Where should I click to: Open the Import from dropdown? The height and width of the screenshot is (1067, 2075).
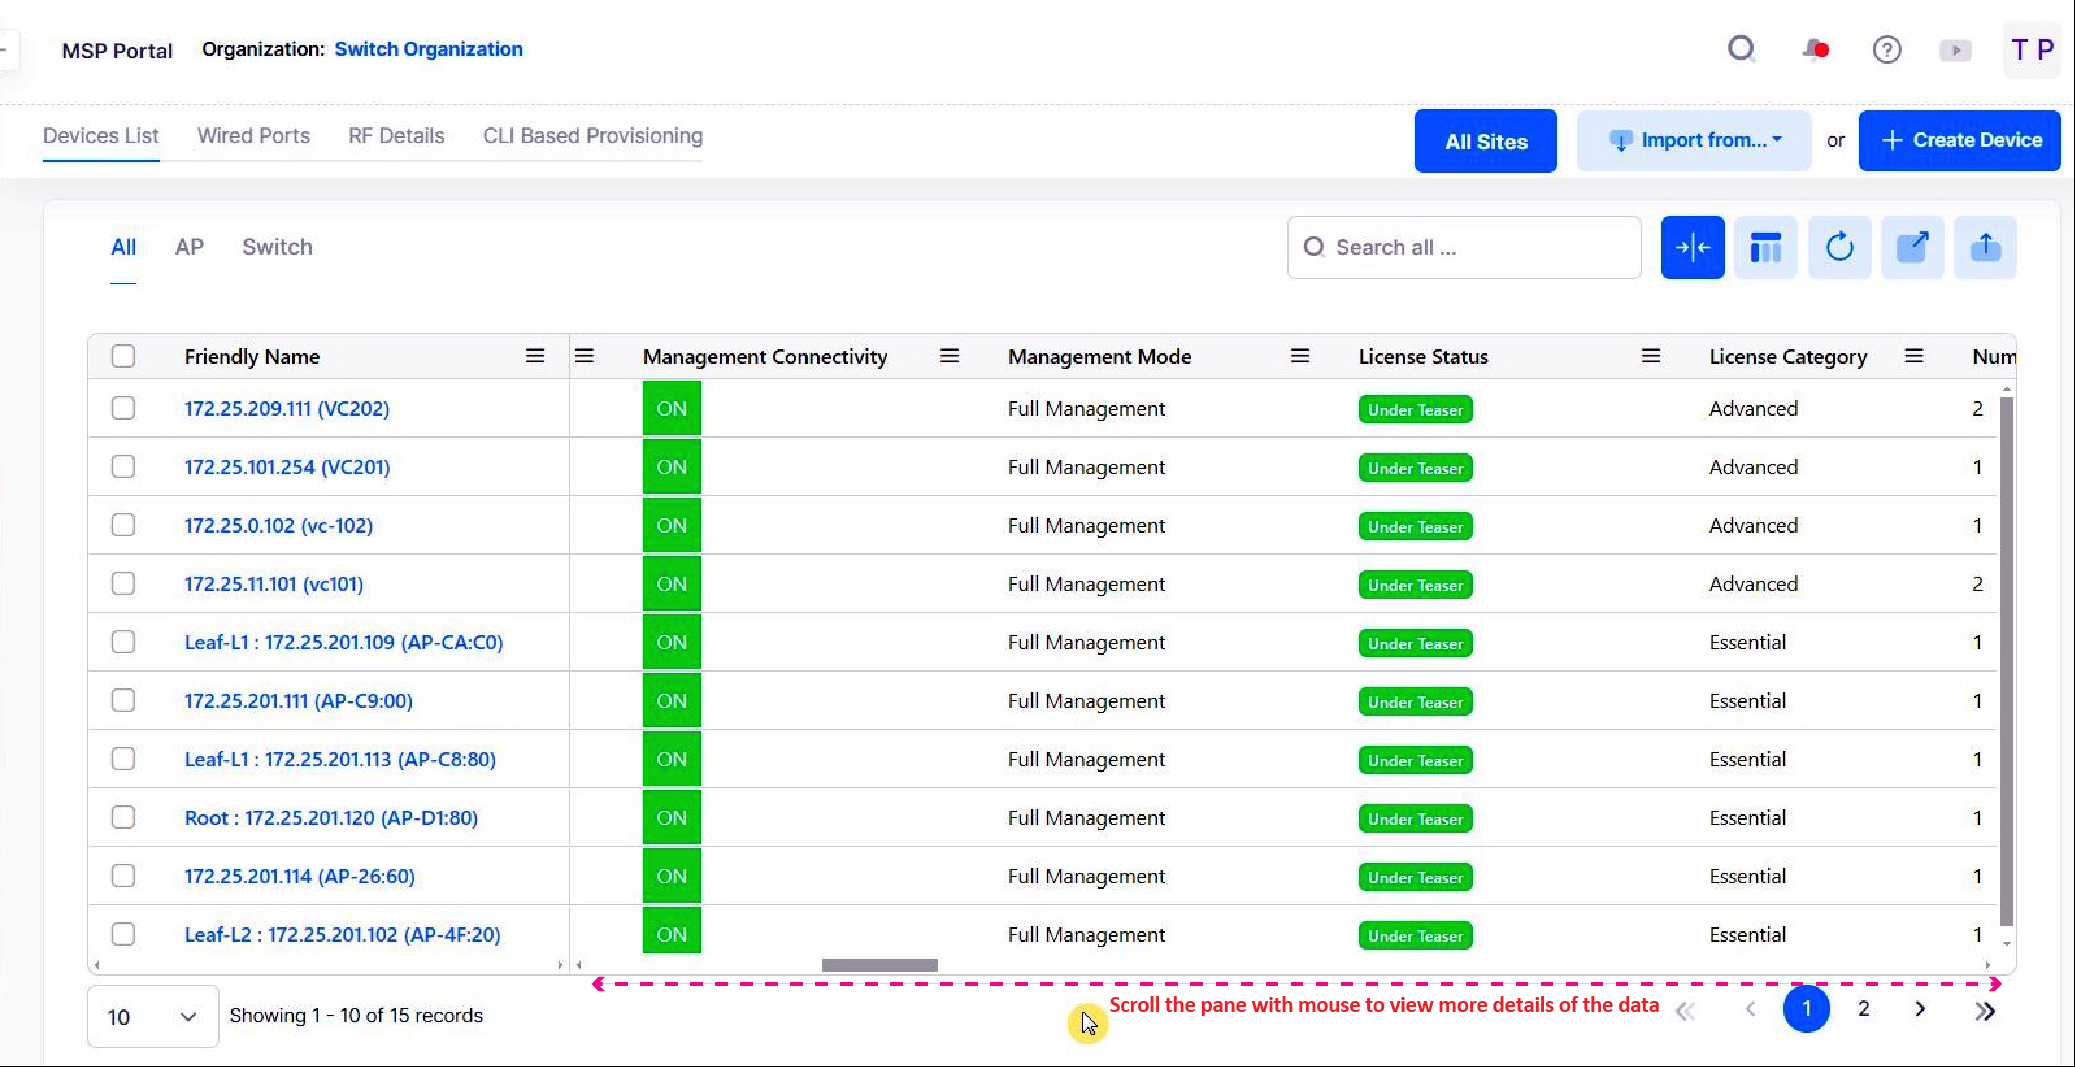1694,141
